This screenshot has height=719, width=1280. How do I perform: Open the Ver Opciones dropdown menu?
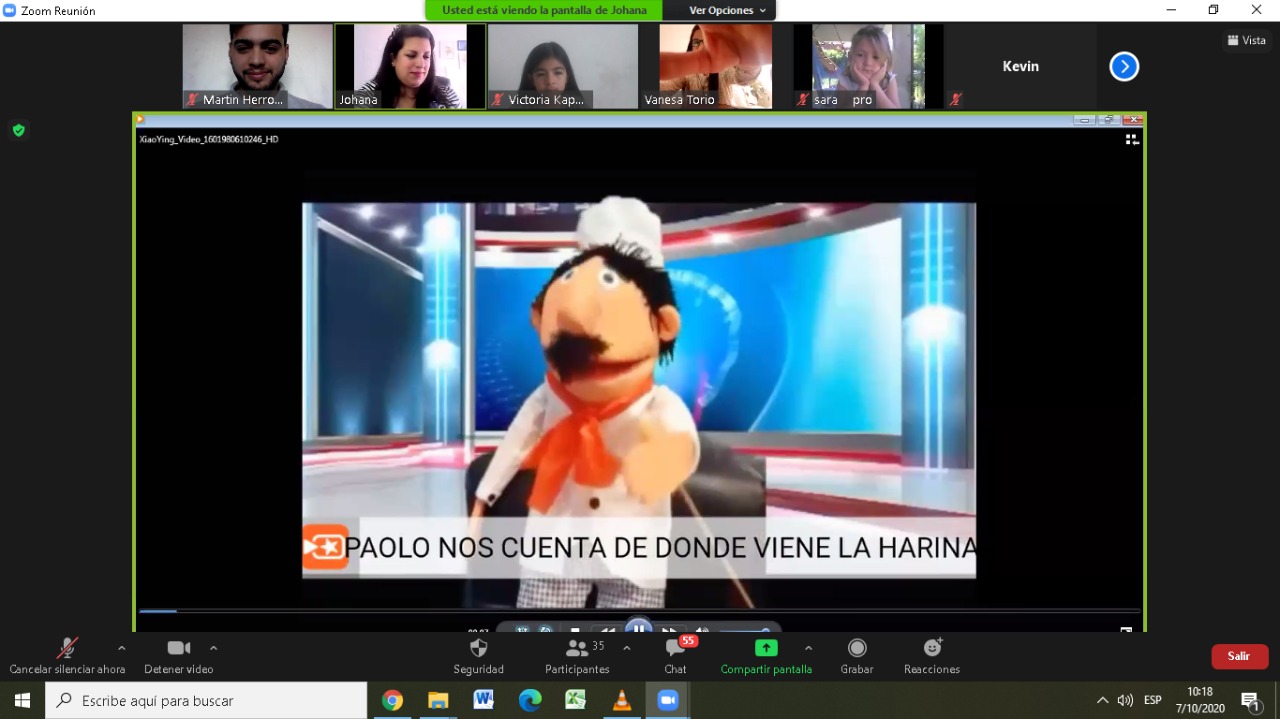pos(728,10)
